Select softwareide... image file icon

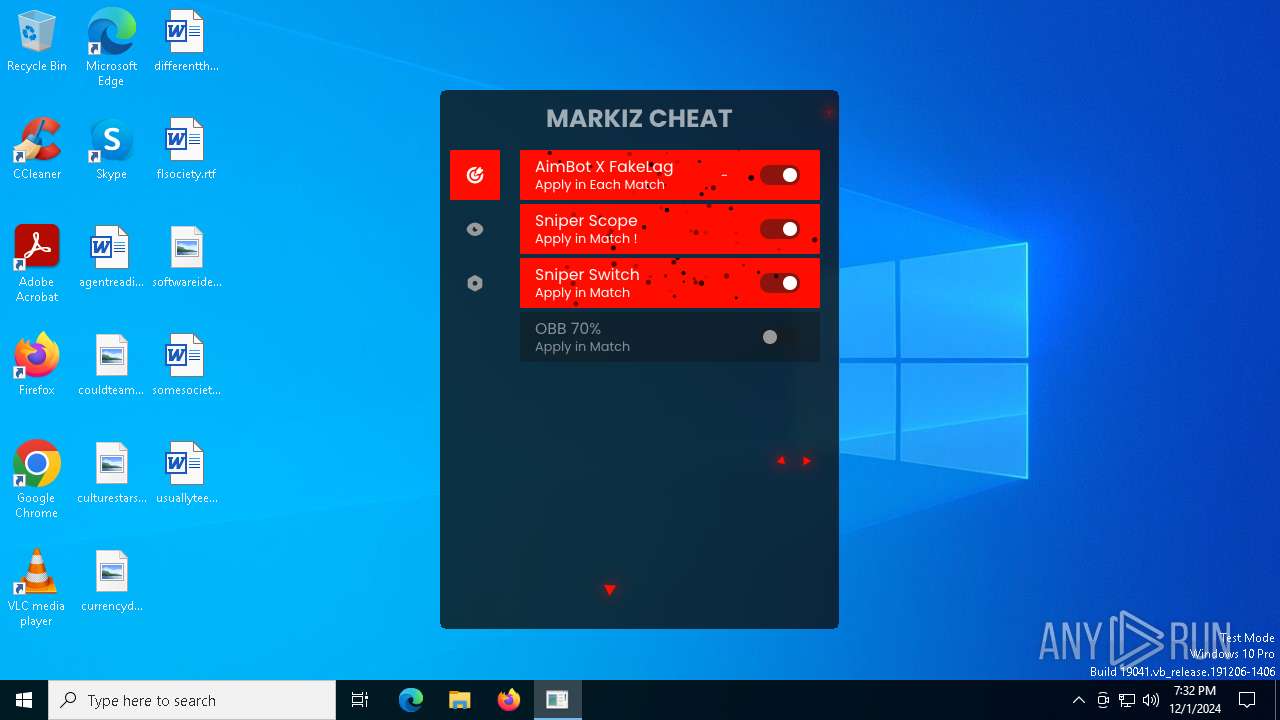[186, 258]
